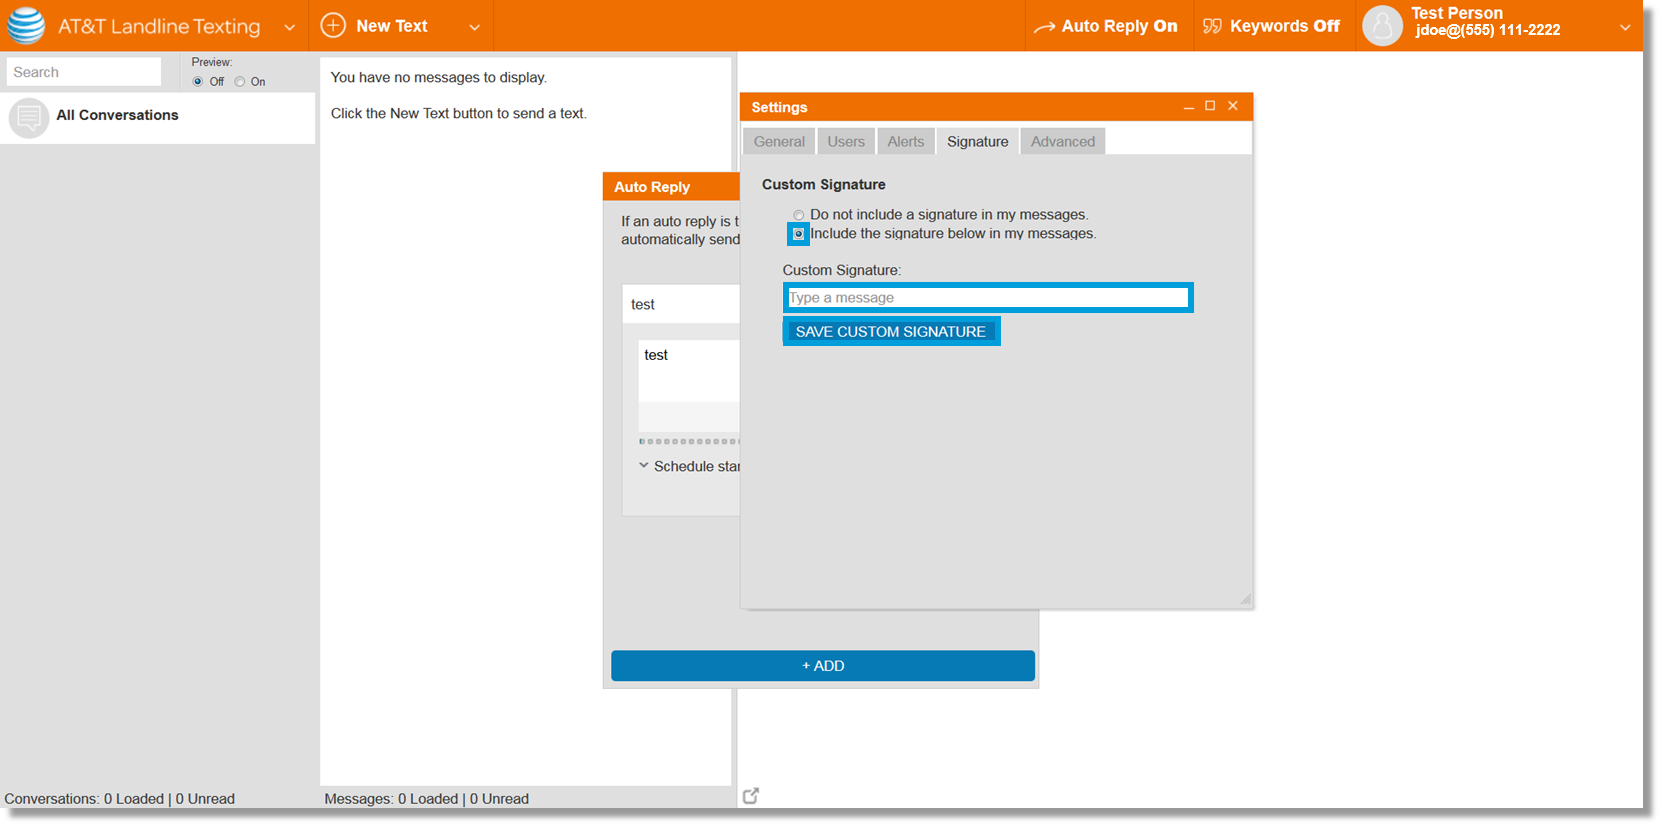Click the 'test' message box in Auto Reply
The width and height of the screenshot is (1661, 826).
tap(689, 371)
